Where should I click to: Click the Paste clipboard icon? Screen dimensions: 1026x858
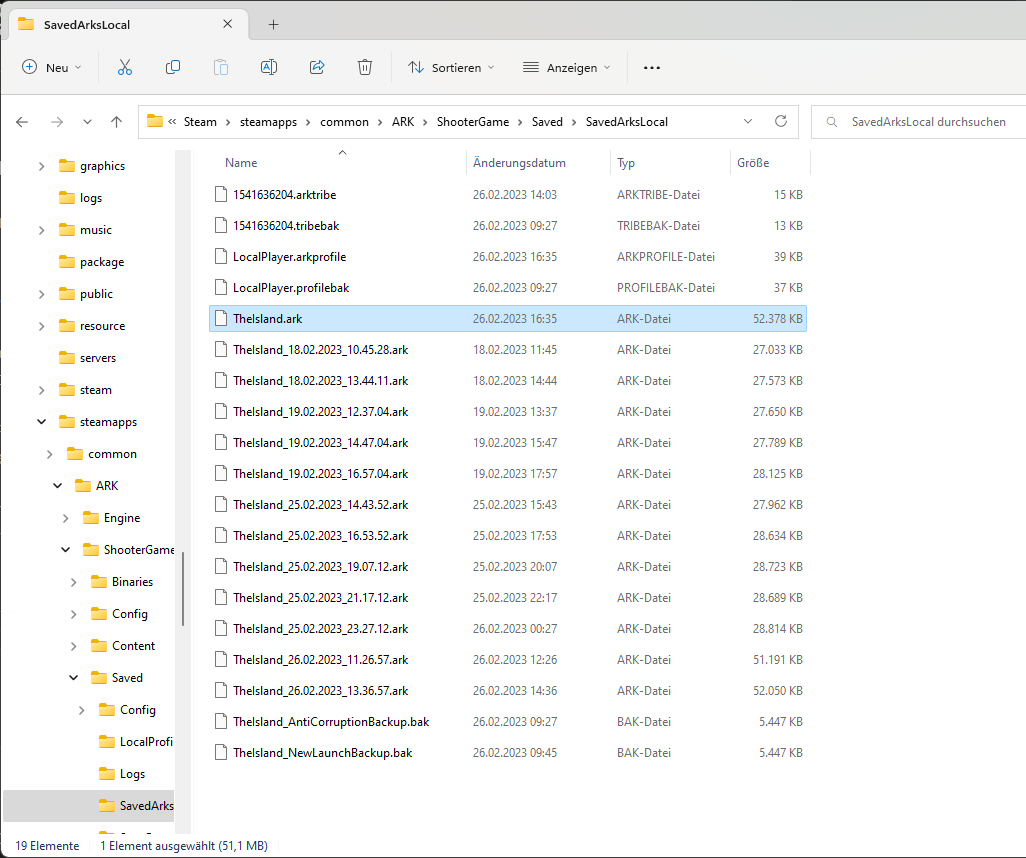pos(221,67)
